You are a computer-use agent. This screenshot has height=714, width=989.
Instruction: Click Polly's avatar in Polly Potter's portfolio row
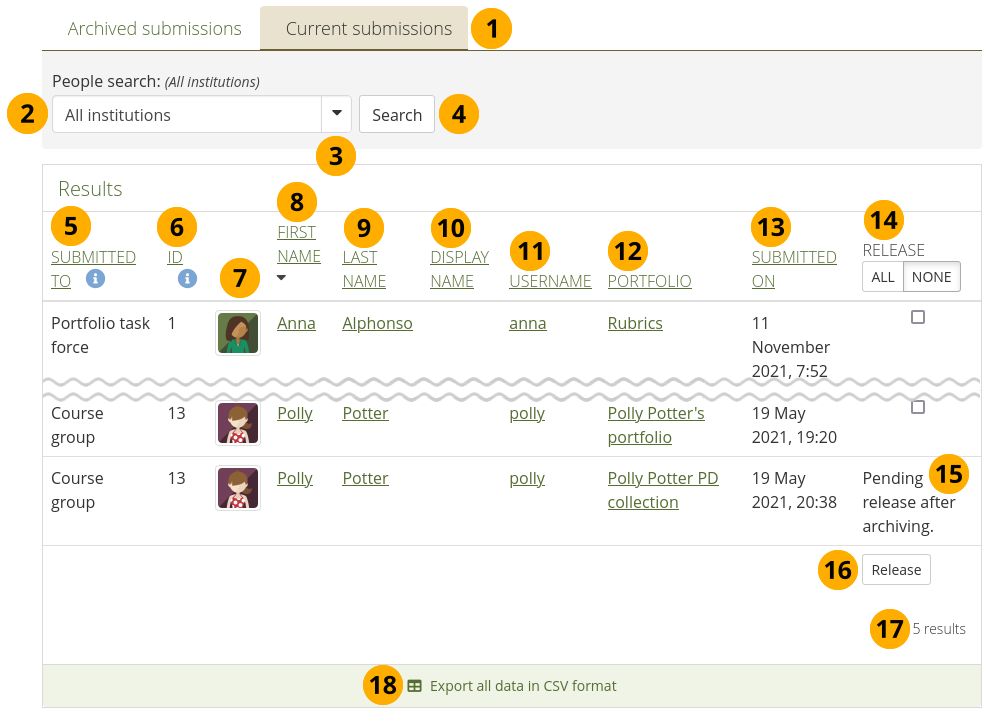pos(238,424)
